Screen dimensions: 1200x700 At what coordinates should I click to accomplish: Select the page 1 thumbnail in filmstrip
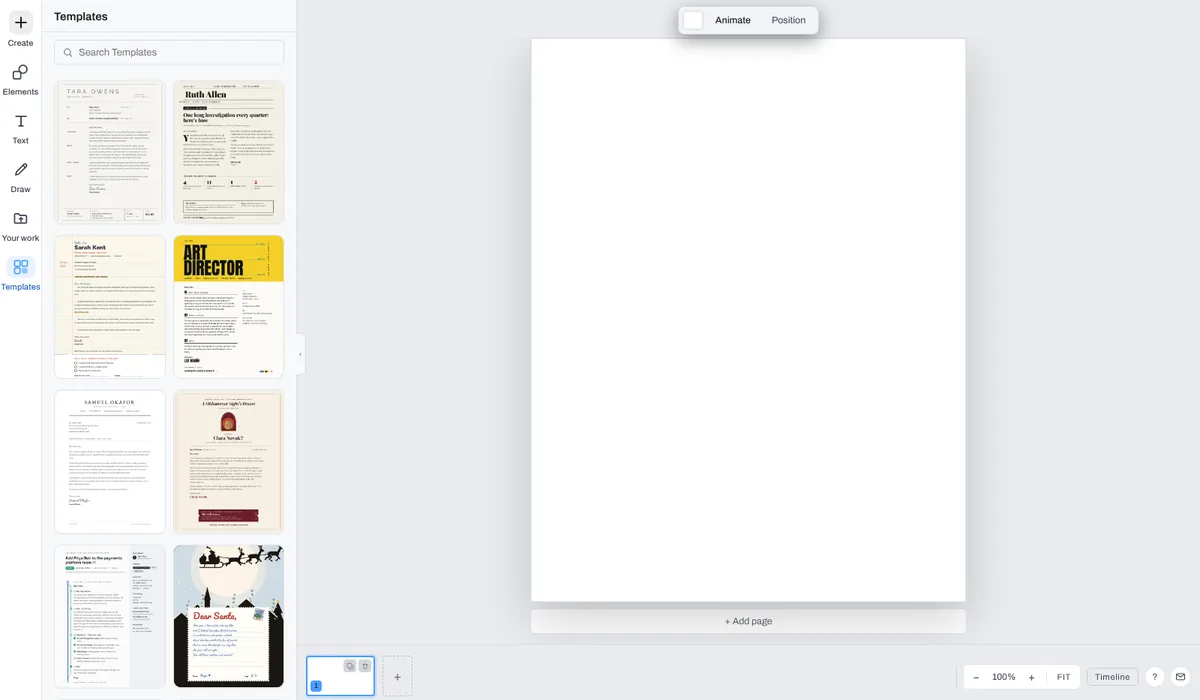point(340,676)
